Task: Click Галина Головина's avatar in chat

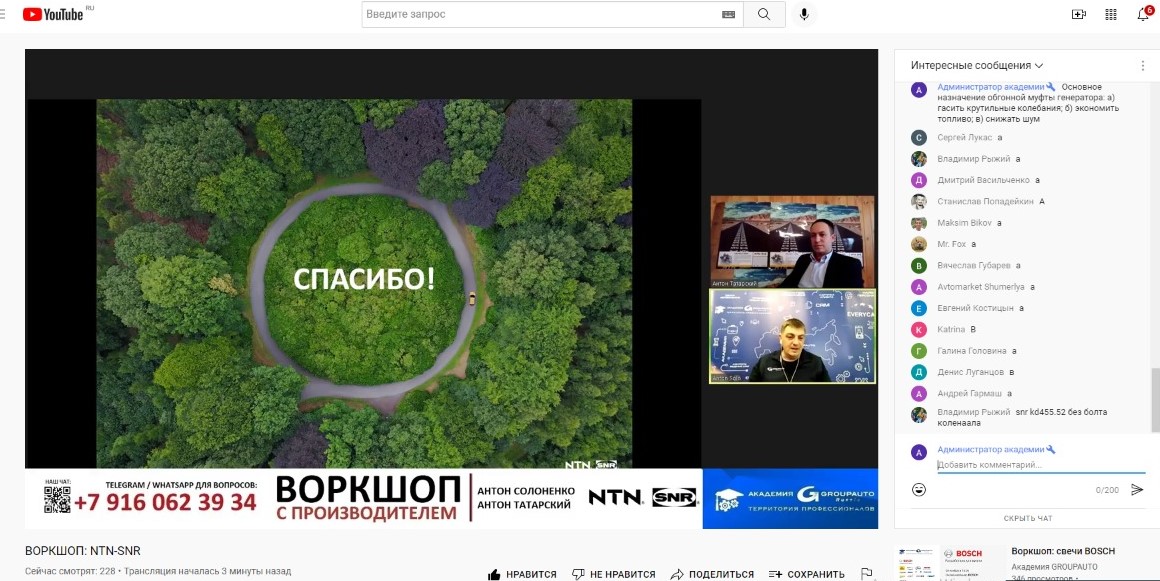Action: pyautogui.click(x=919, y=351)
